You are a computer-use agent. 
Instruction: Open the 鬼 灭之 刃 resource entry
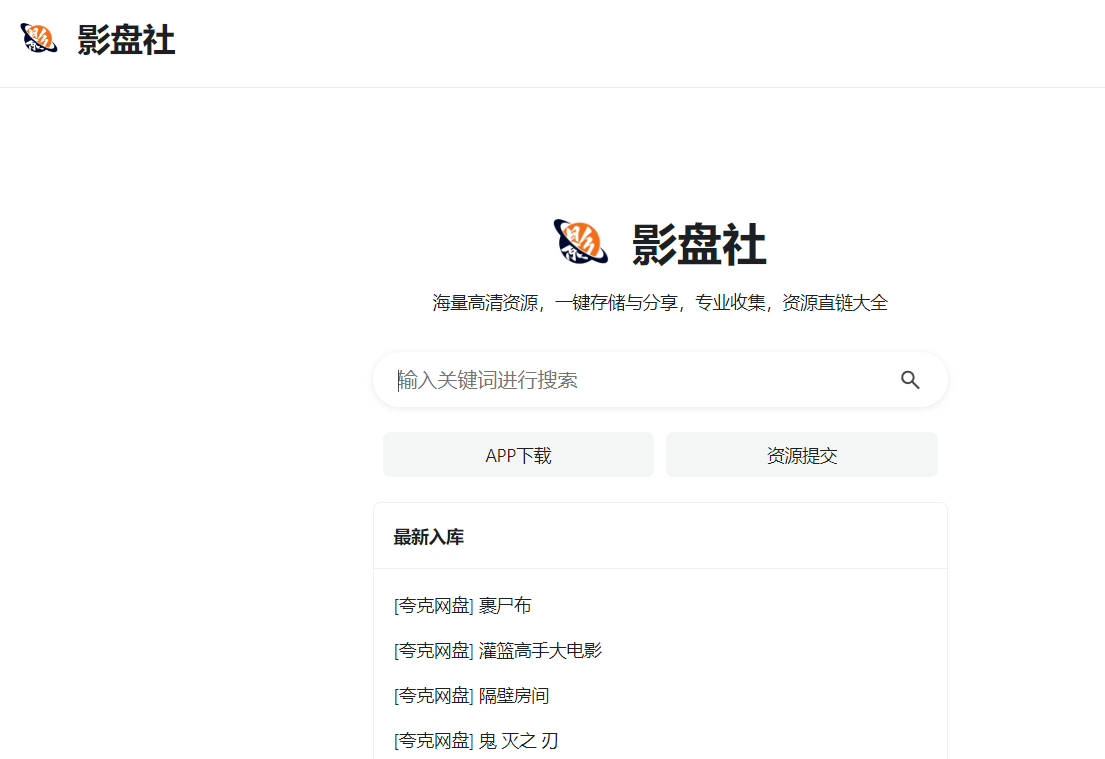pos(475,741)
